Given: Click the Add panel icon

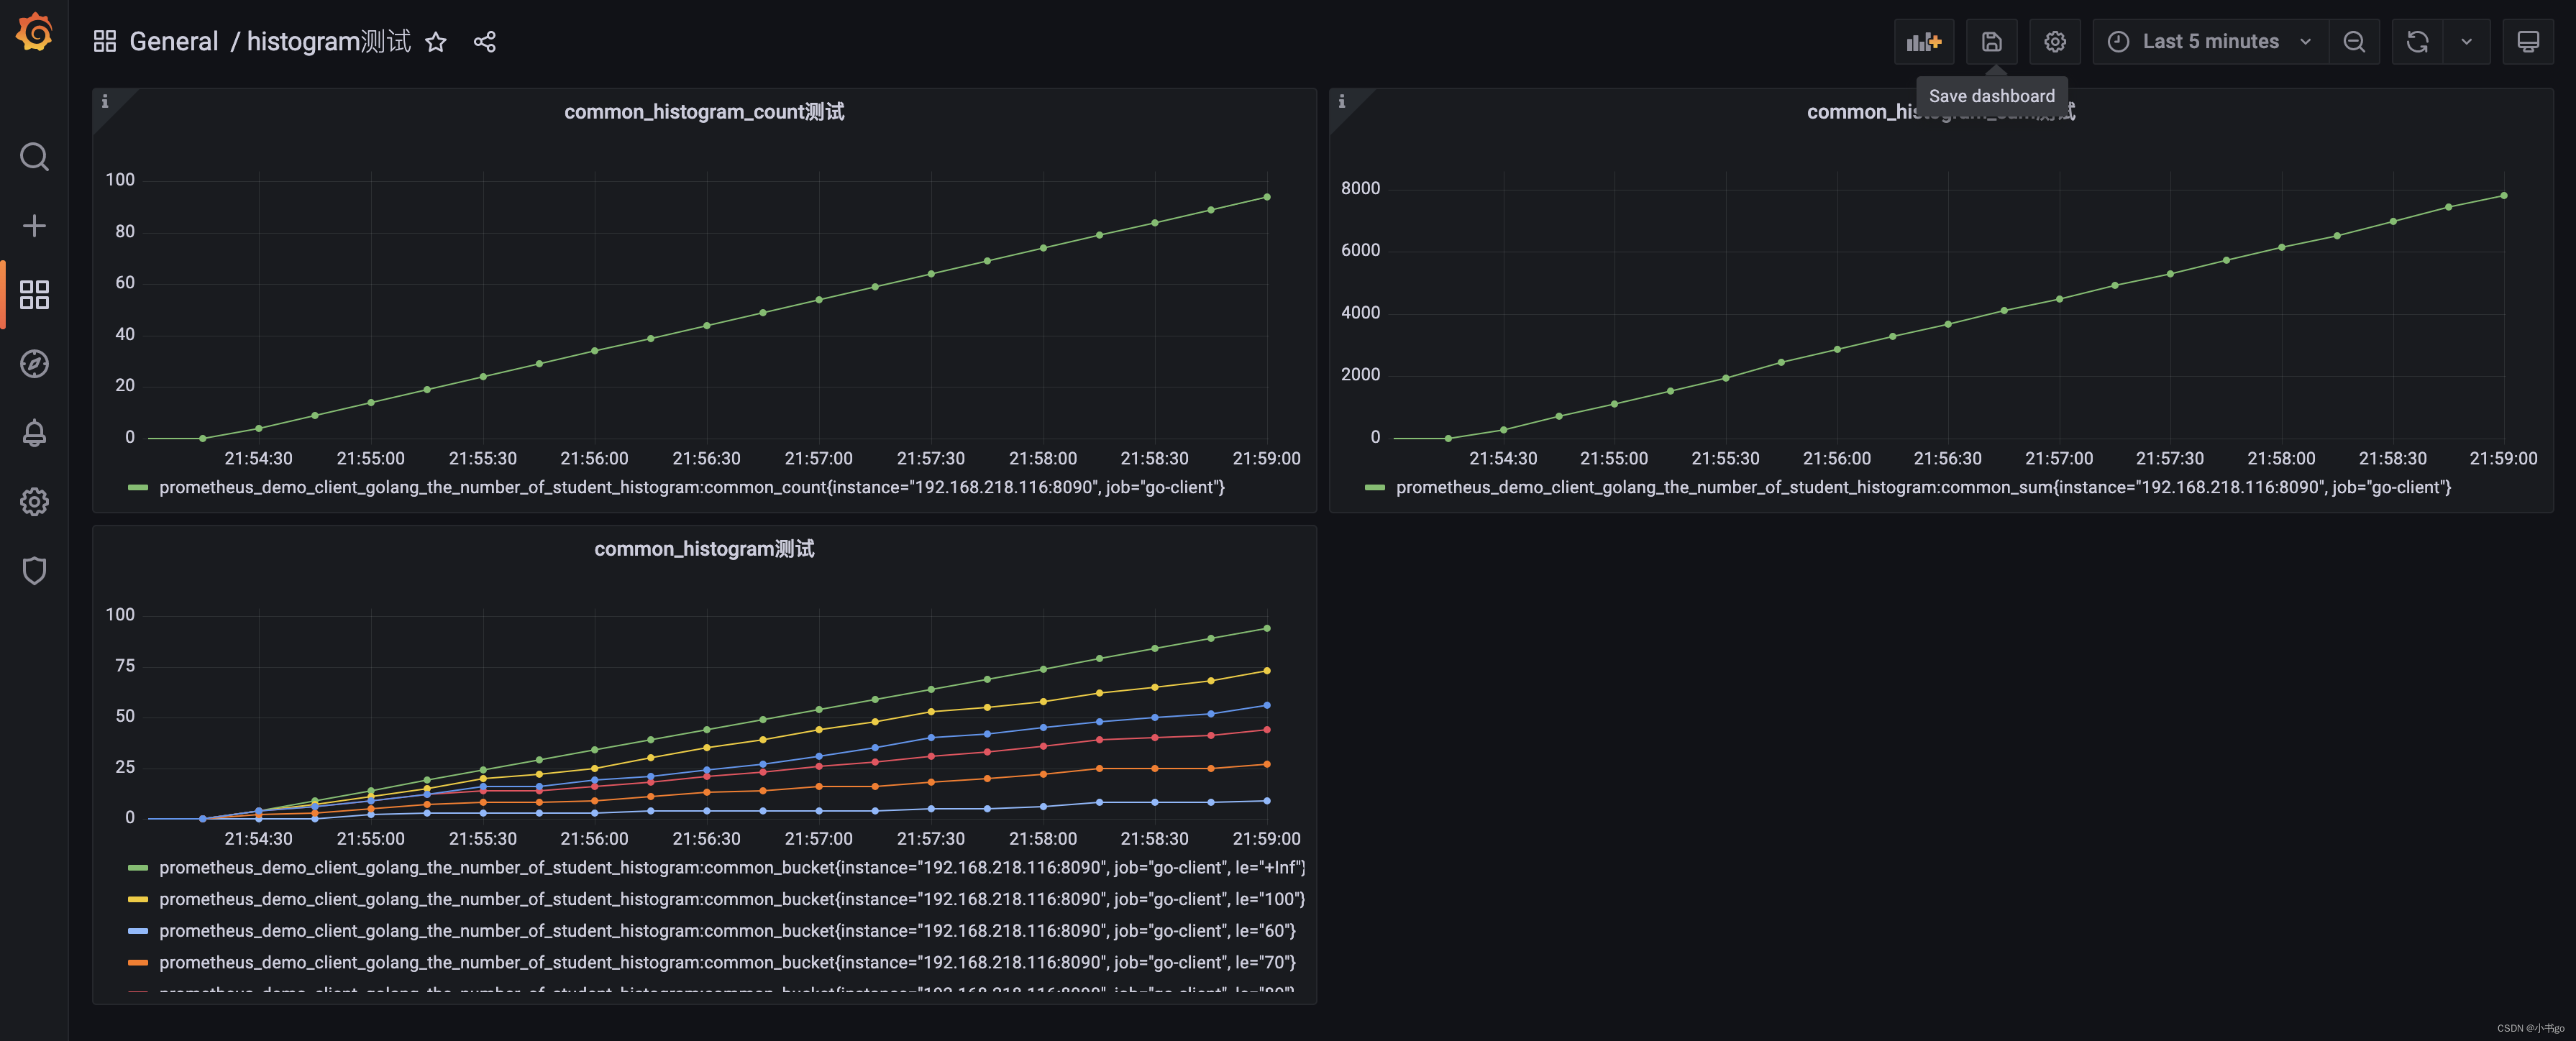Looking at the screenshot, I should [x=1923, y=42].
